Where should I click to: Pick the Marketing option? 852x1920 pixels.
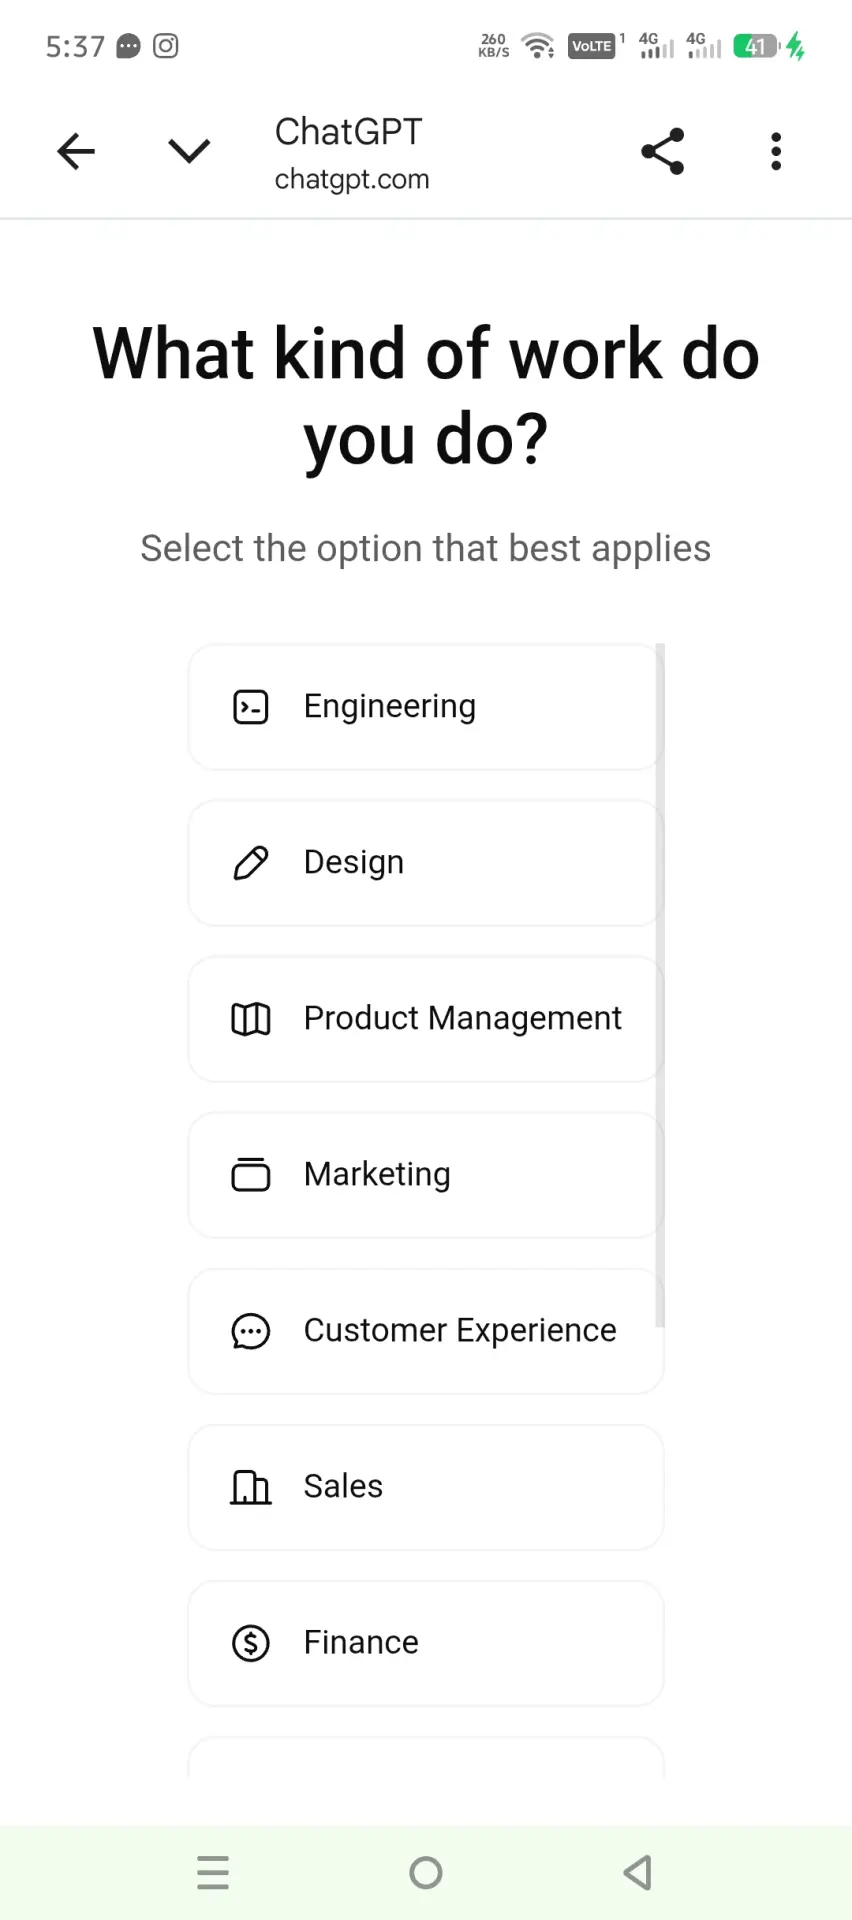pyautogui.click(x=426, y=1175)
